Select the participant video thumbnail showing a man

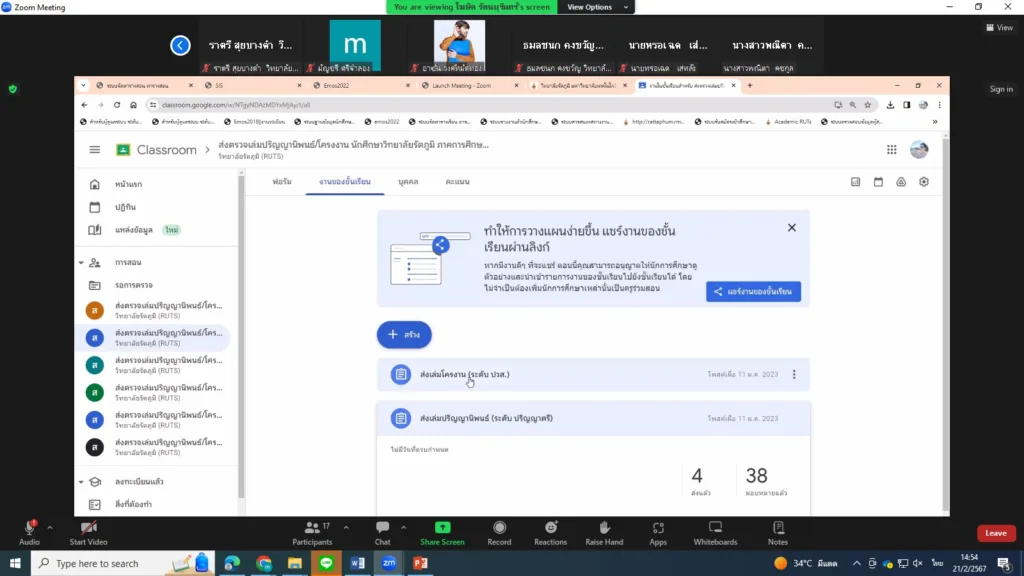coord(459,45)
